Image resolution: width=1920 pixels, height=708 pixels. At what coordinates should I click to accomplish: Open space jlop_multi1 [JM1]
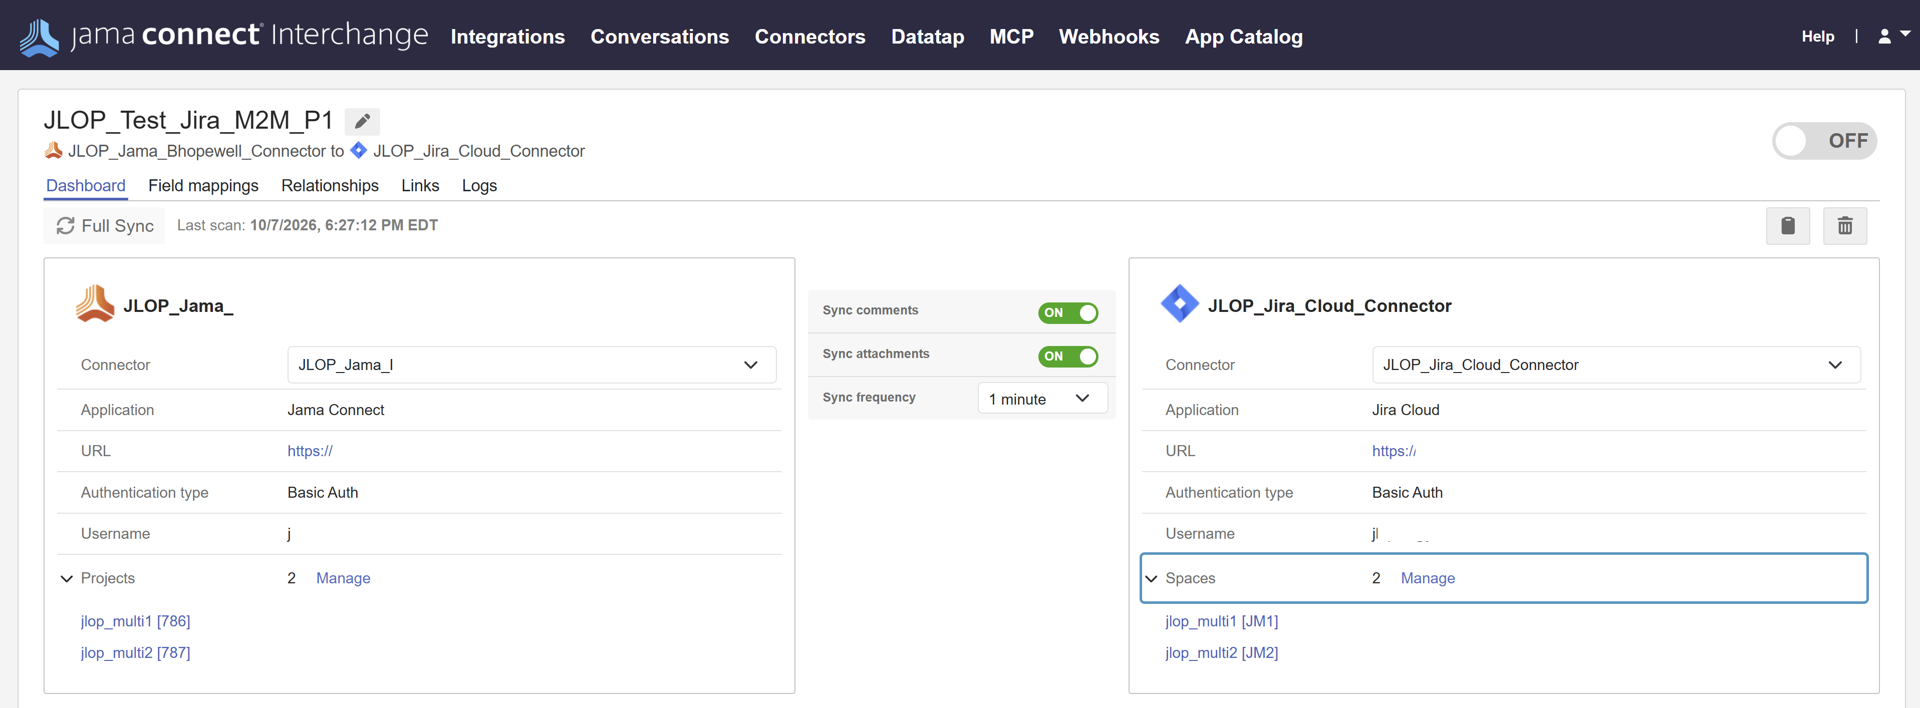coord(1222,621)
